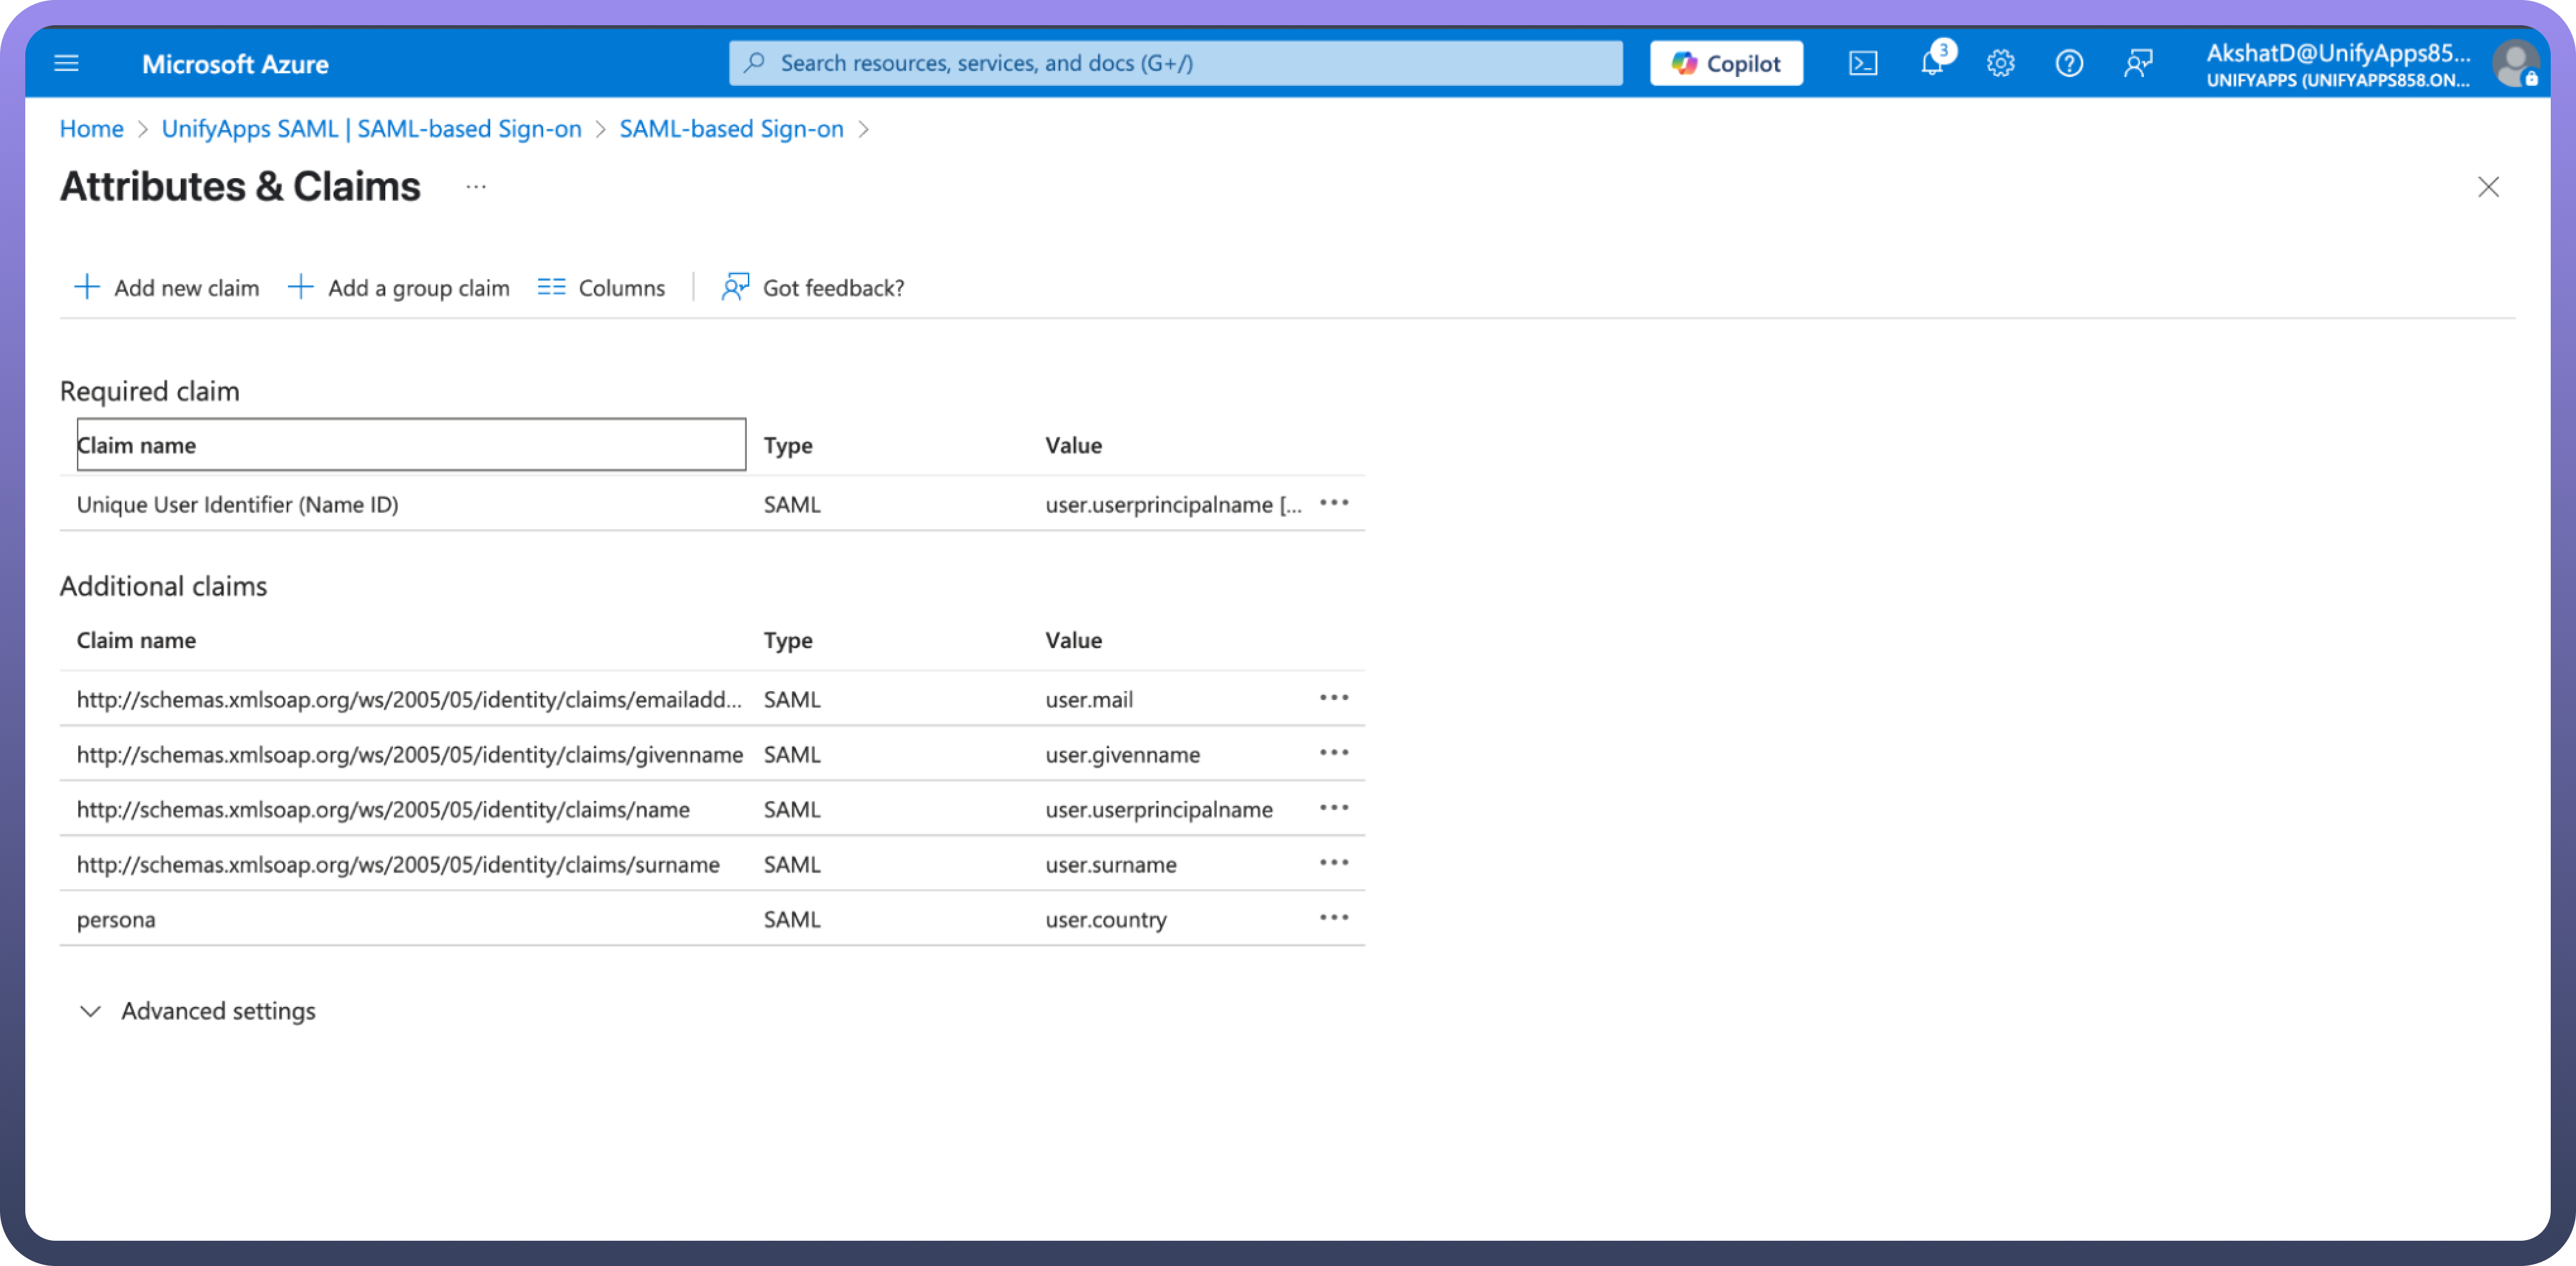2576x1266 pixels.
Task: Open portal settings gear icon
Action: click(x=2000, y=64)
